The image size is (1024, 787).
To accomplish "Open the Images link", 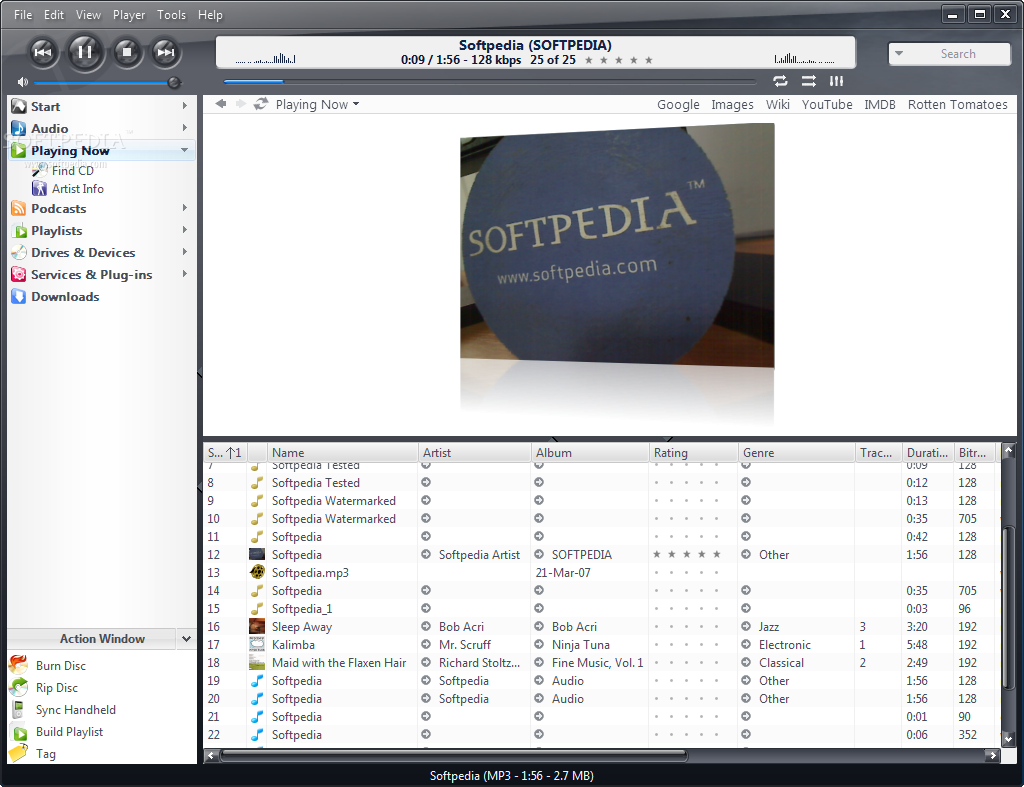I will tap(732, 104).
